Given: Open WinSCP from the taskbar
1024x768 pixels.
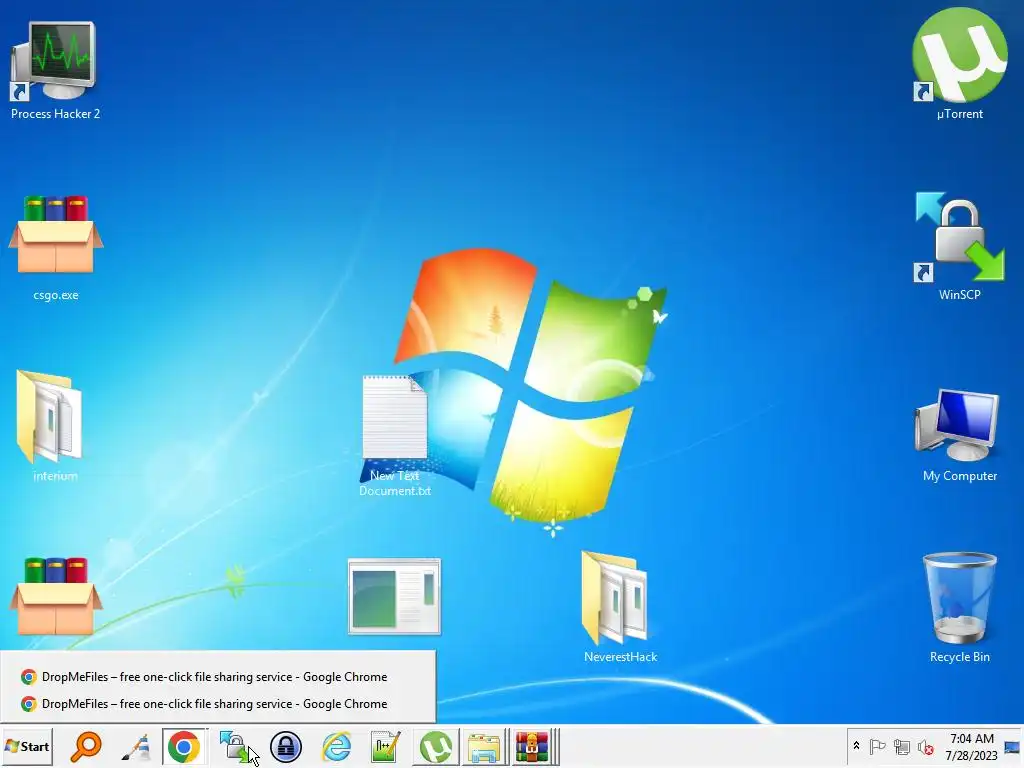Looking at the screenshot, I should 234,746.
